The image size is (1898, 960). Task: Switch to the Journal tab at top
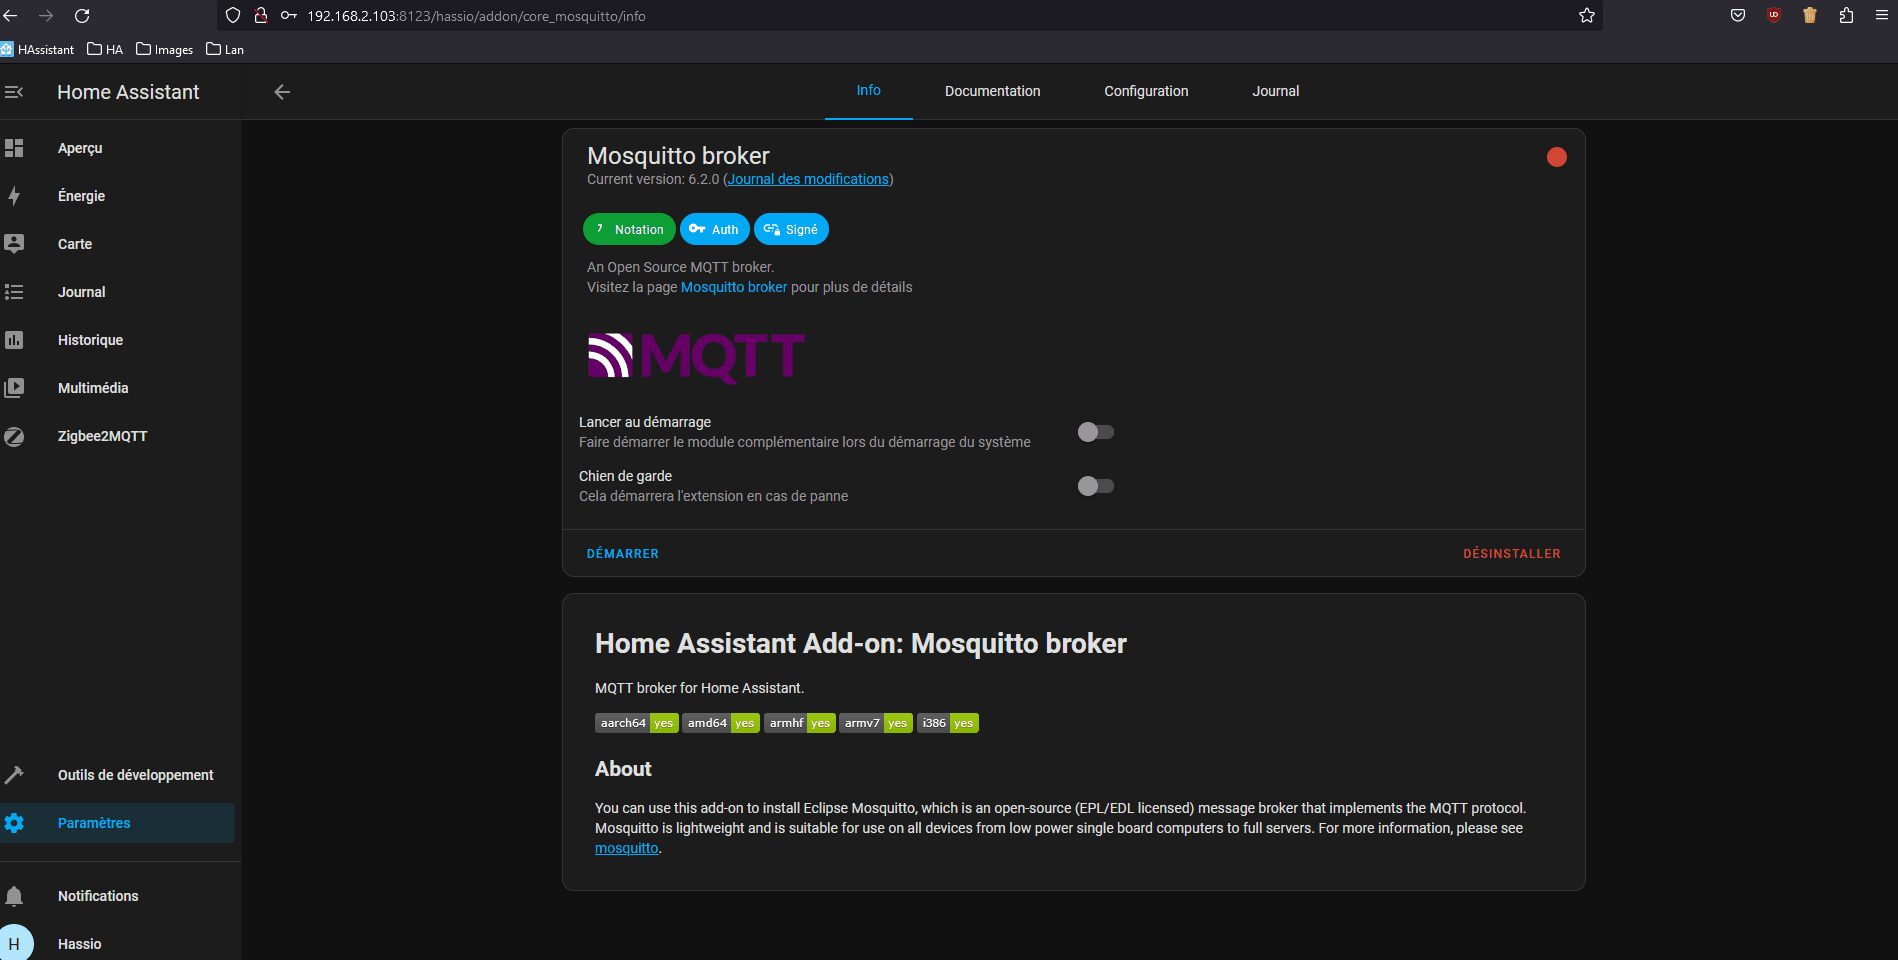click(1275, 91)
